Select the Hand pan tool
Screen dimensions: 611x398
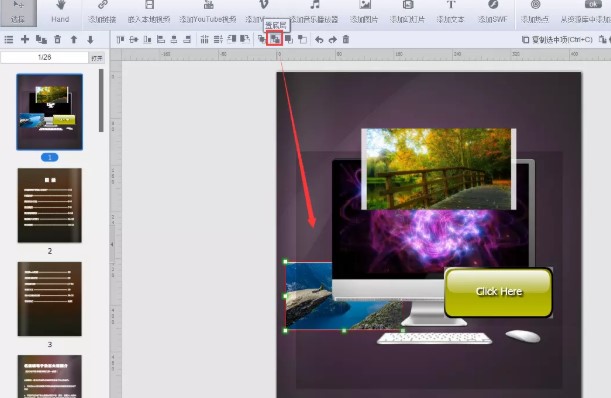point(60,12)
